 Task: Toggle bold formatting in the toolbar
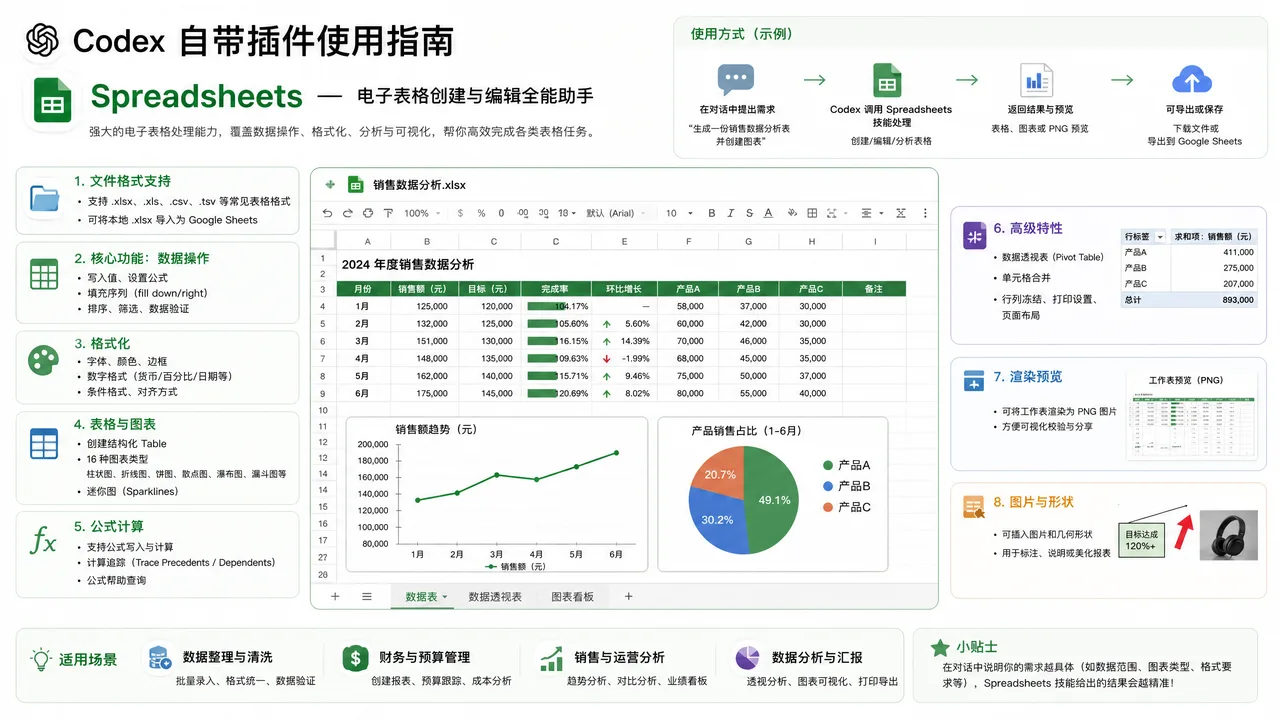coord(712,213)
